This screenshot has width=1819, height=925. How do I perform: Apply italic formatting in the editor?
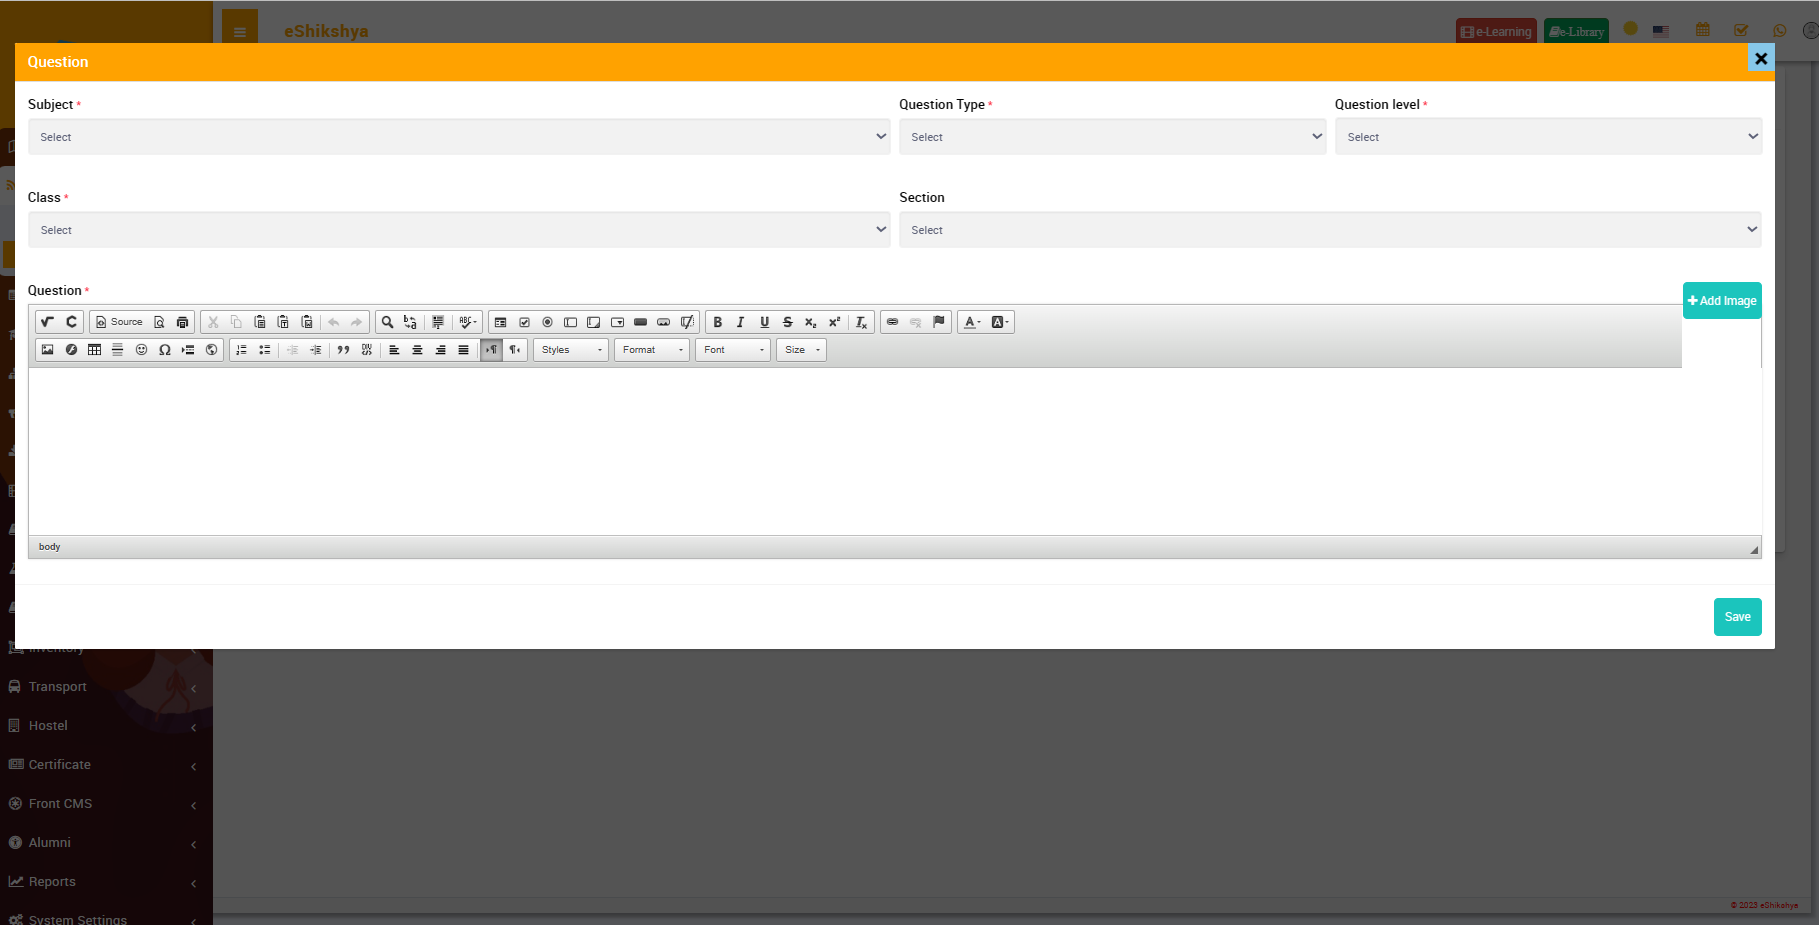tap(740, 322)
